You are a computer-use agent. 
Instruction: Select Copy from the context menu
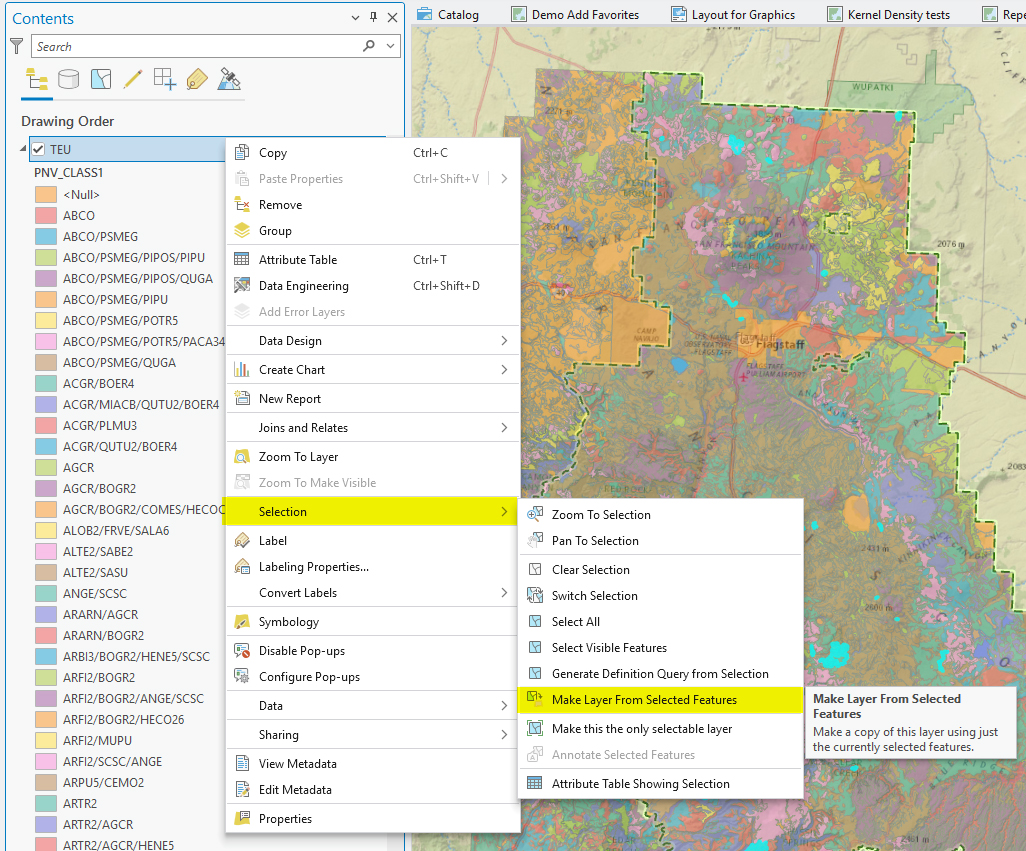373,152
